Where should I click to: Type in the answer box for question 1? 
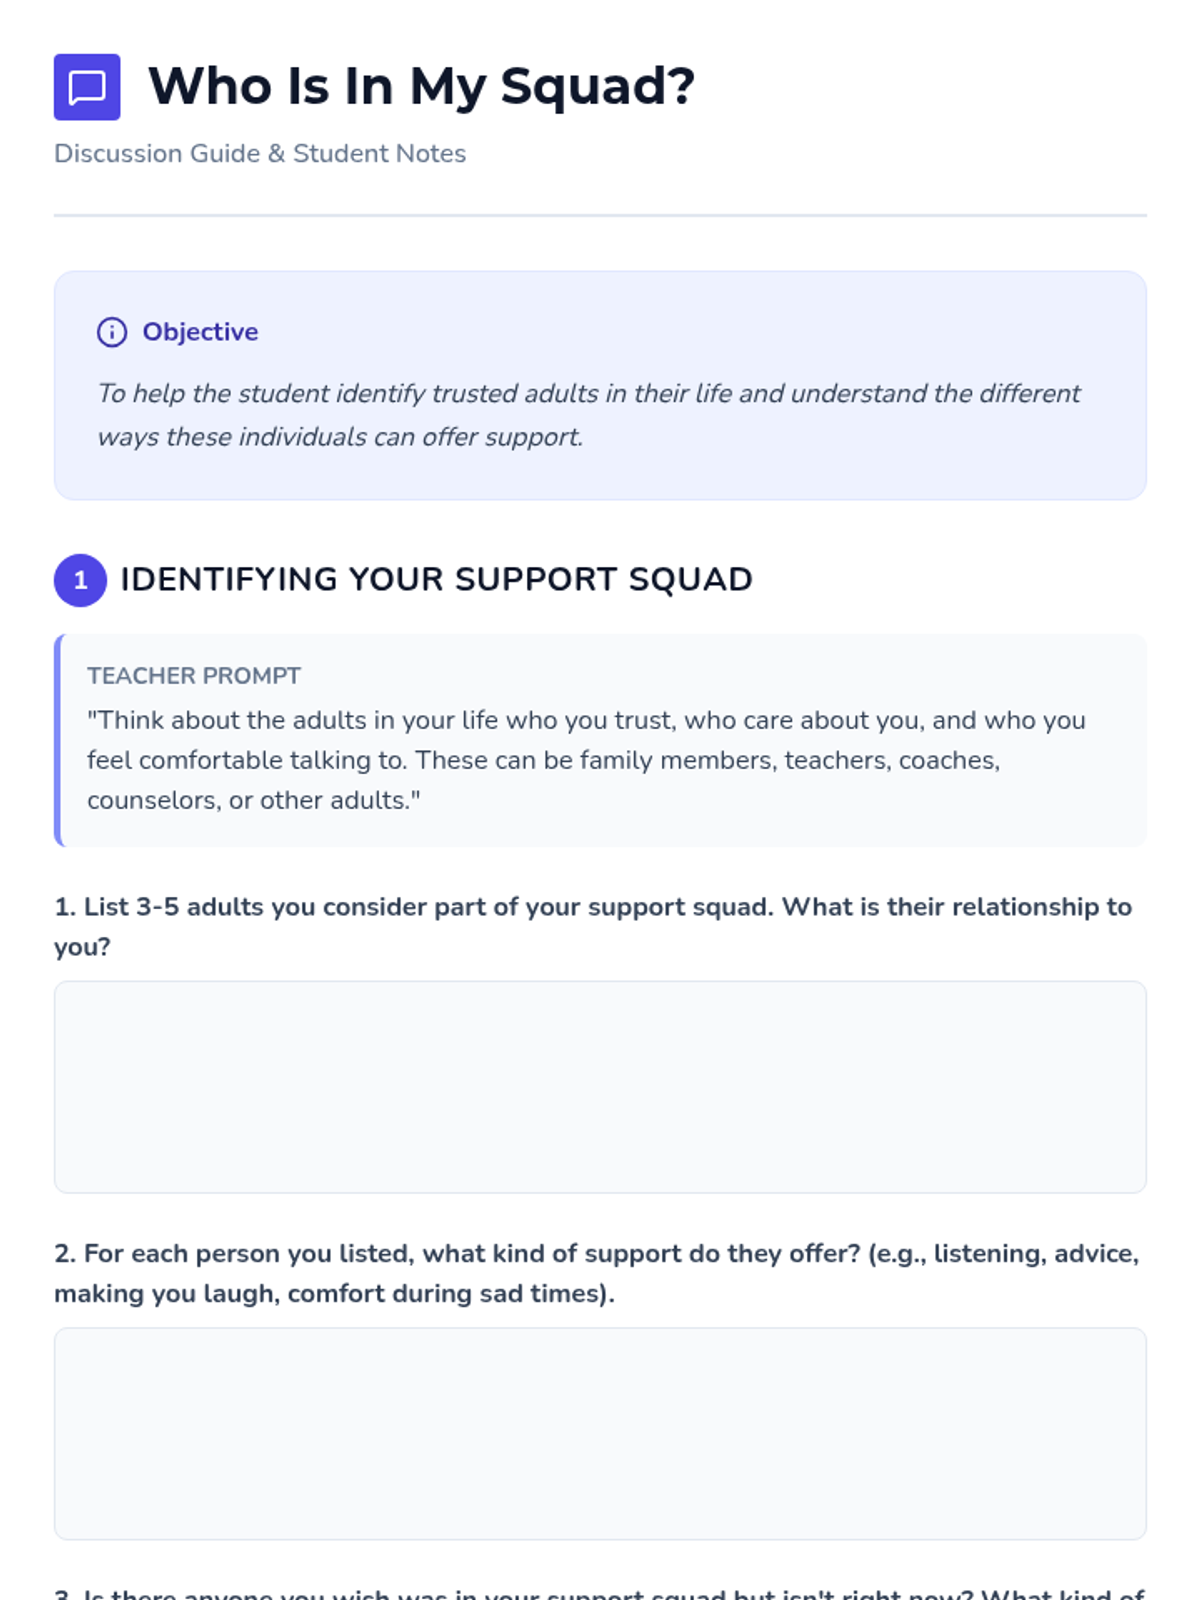[x=600, y=1087]
